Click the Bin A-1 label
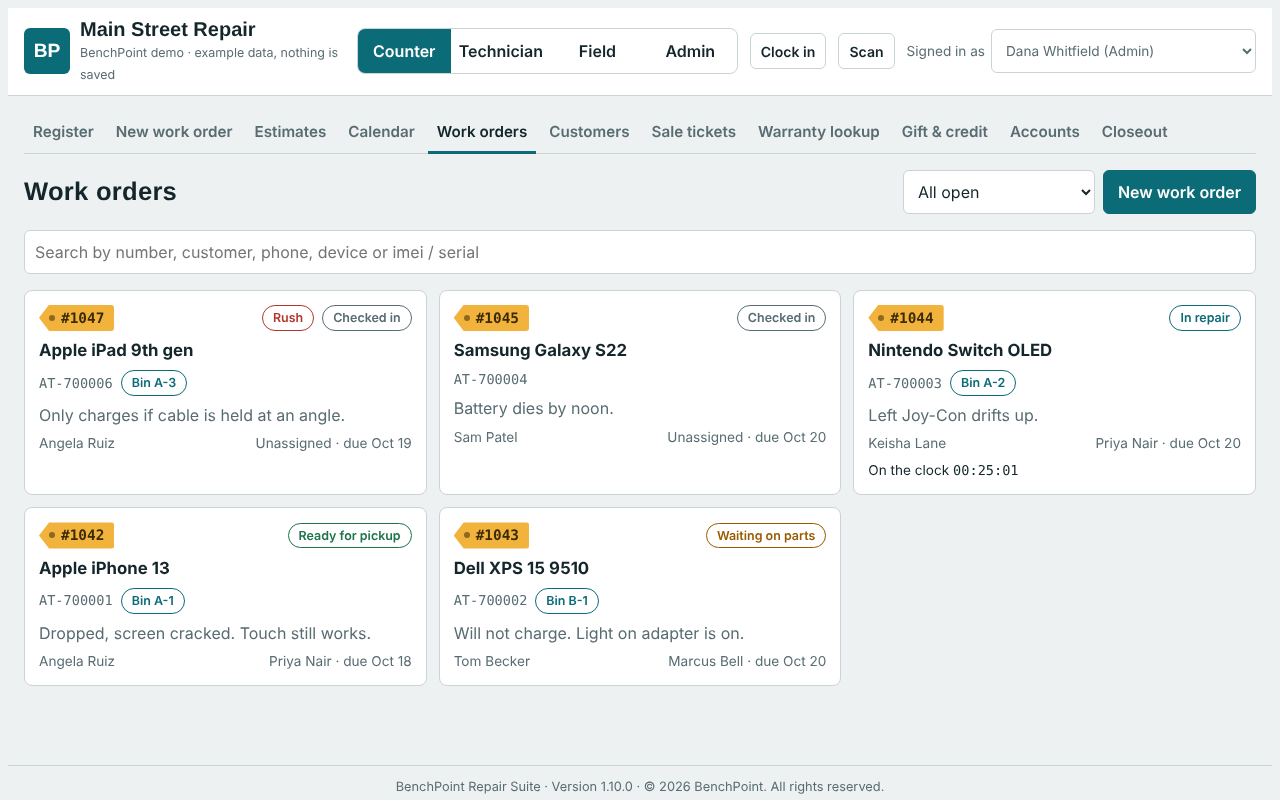The width and height of the screenshot is (1280, 800). click(x=153, y=601)
